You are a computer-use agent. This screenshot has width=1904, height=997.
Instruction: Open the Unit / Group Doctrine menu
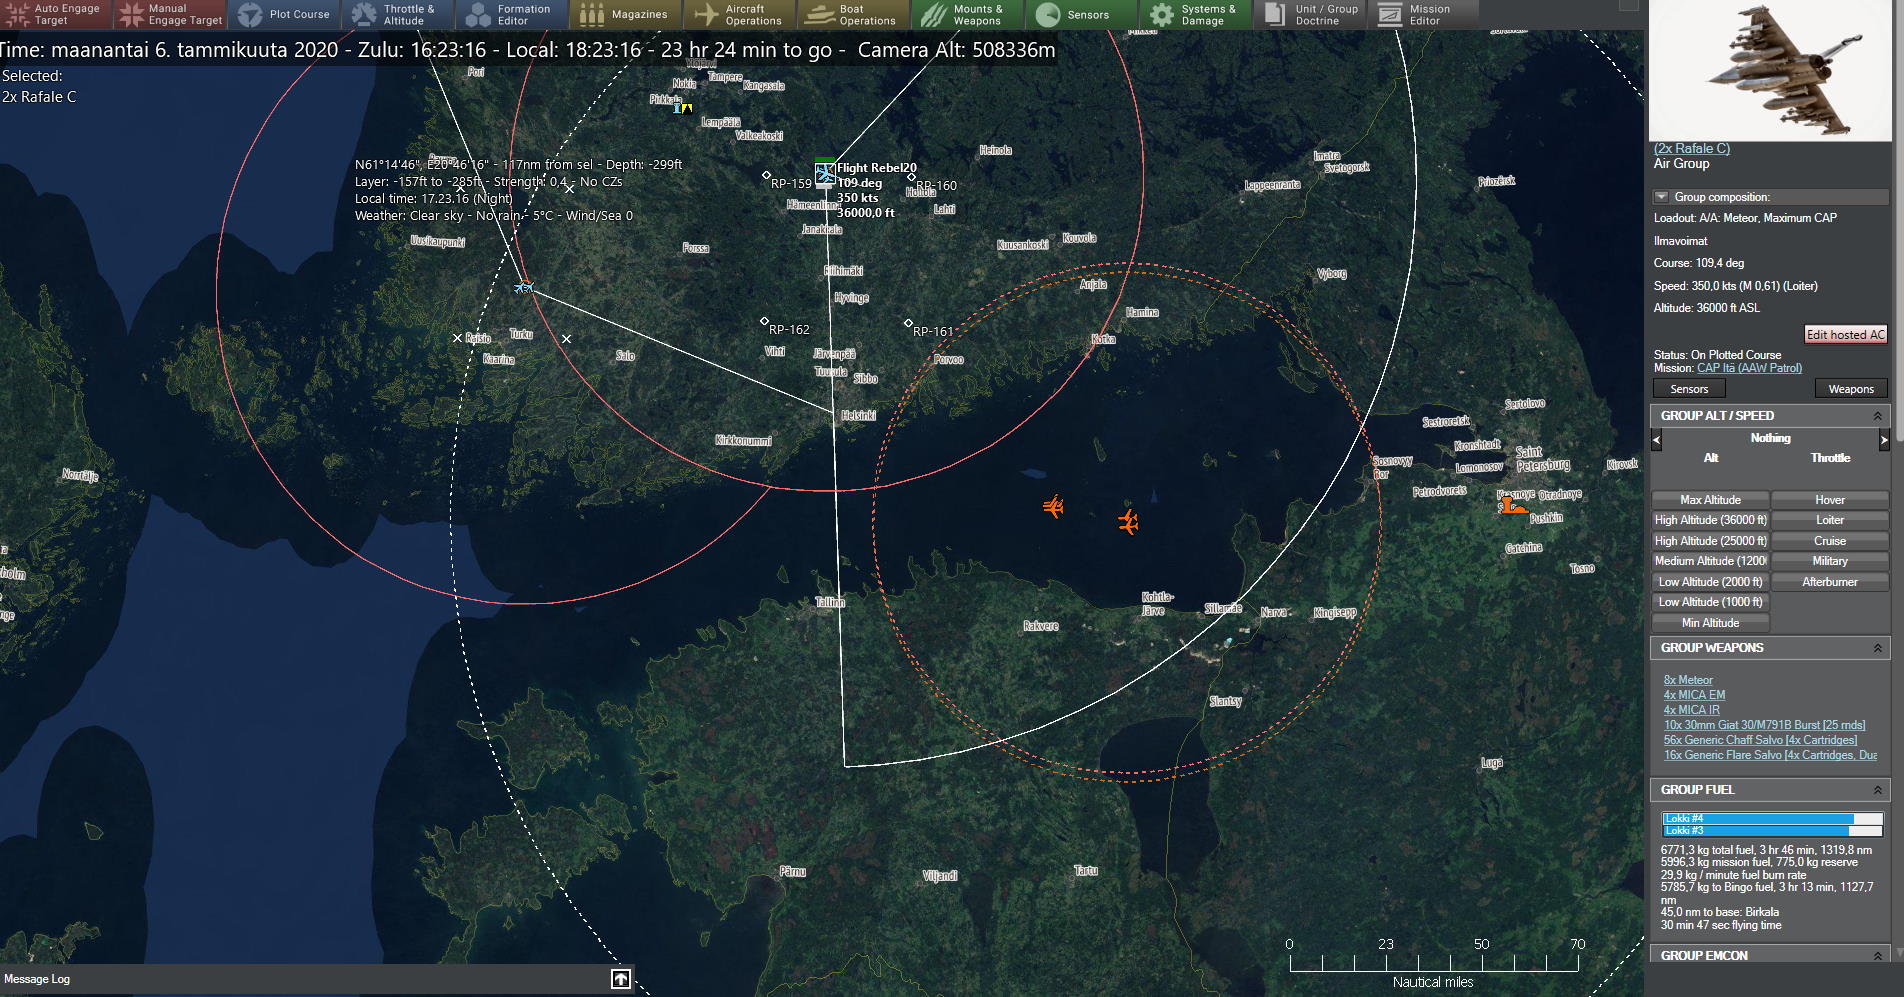[x=1312, y=14]
